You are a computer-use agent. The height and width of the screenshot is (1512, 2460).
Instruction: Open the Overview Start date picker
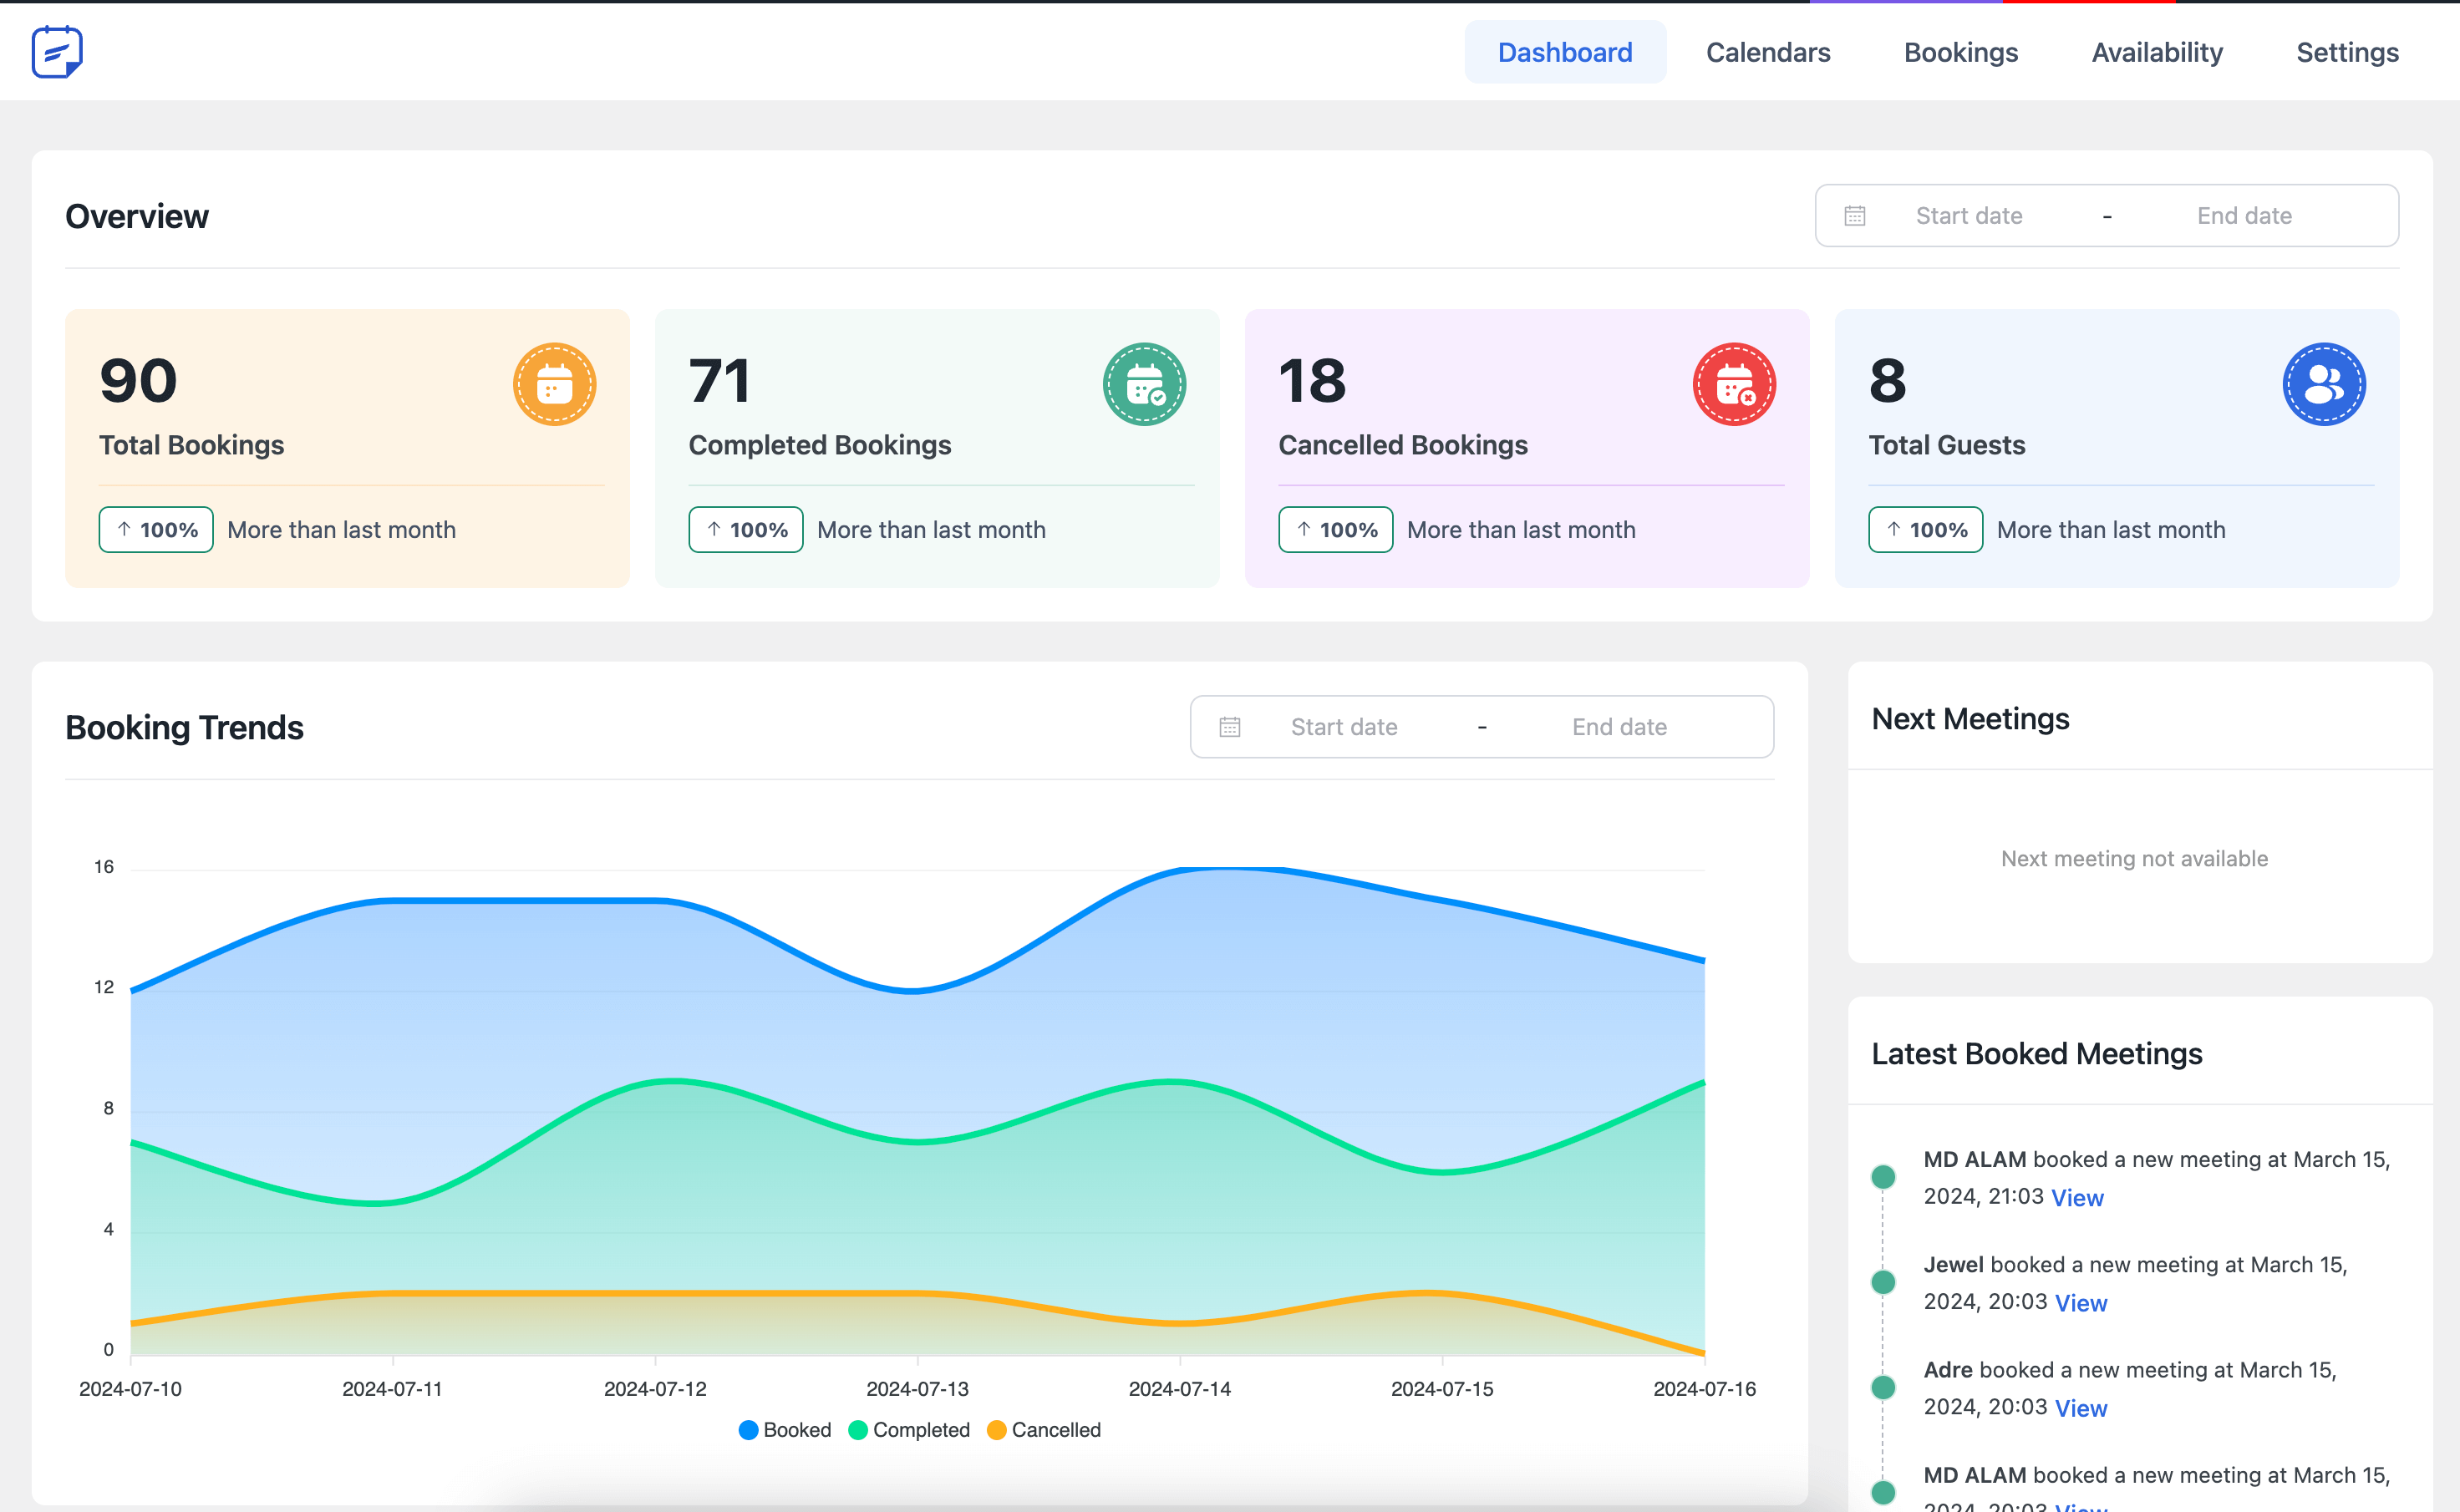pos(1969,216)
